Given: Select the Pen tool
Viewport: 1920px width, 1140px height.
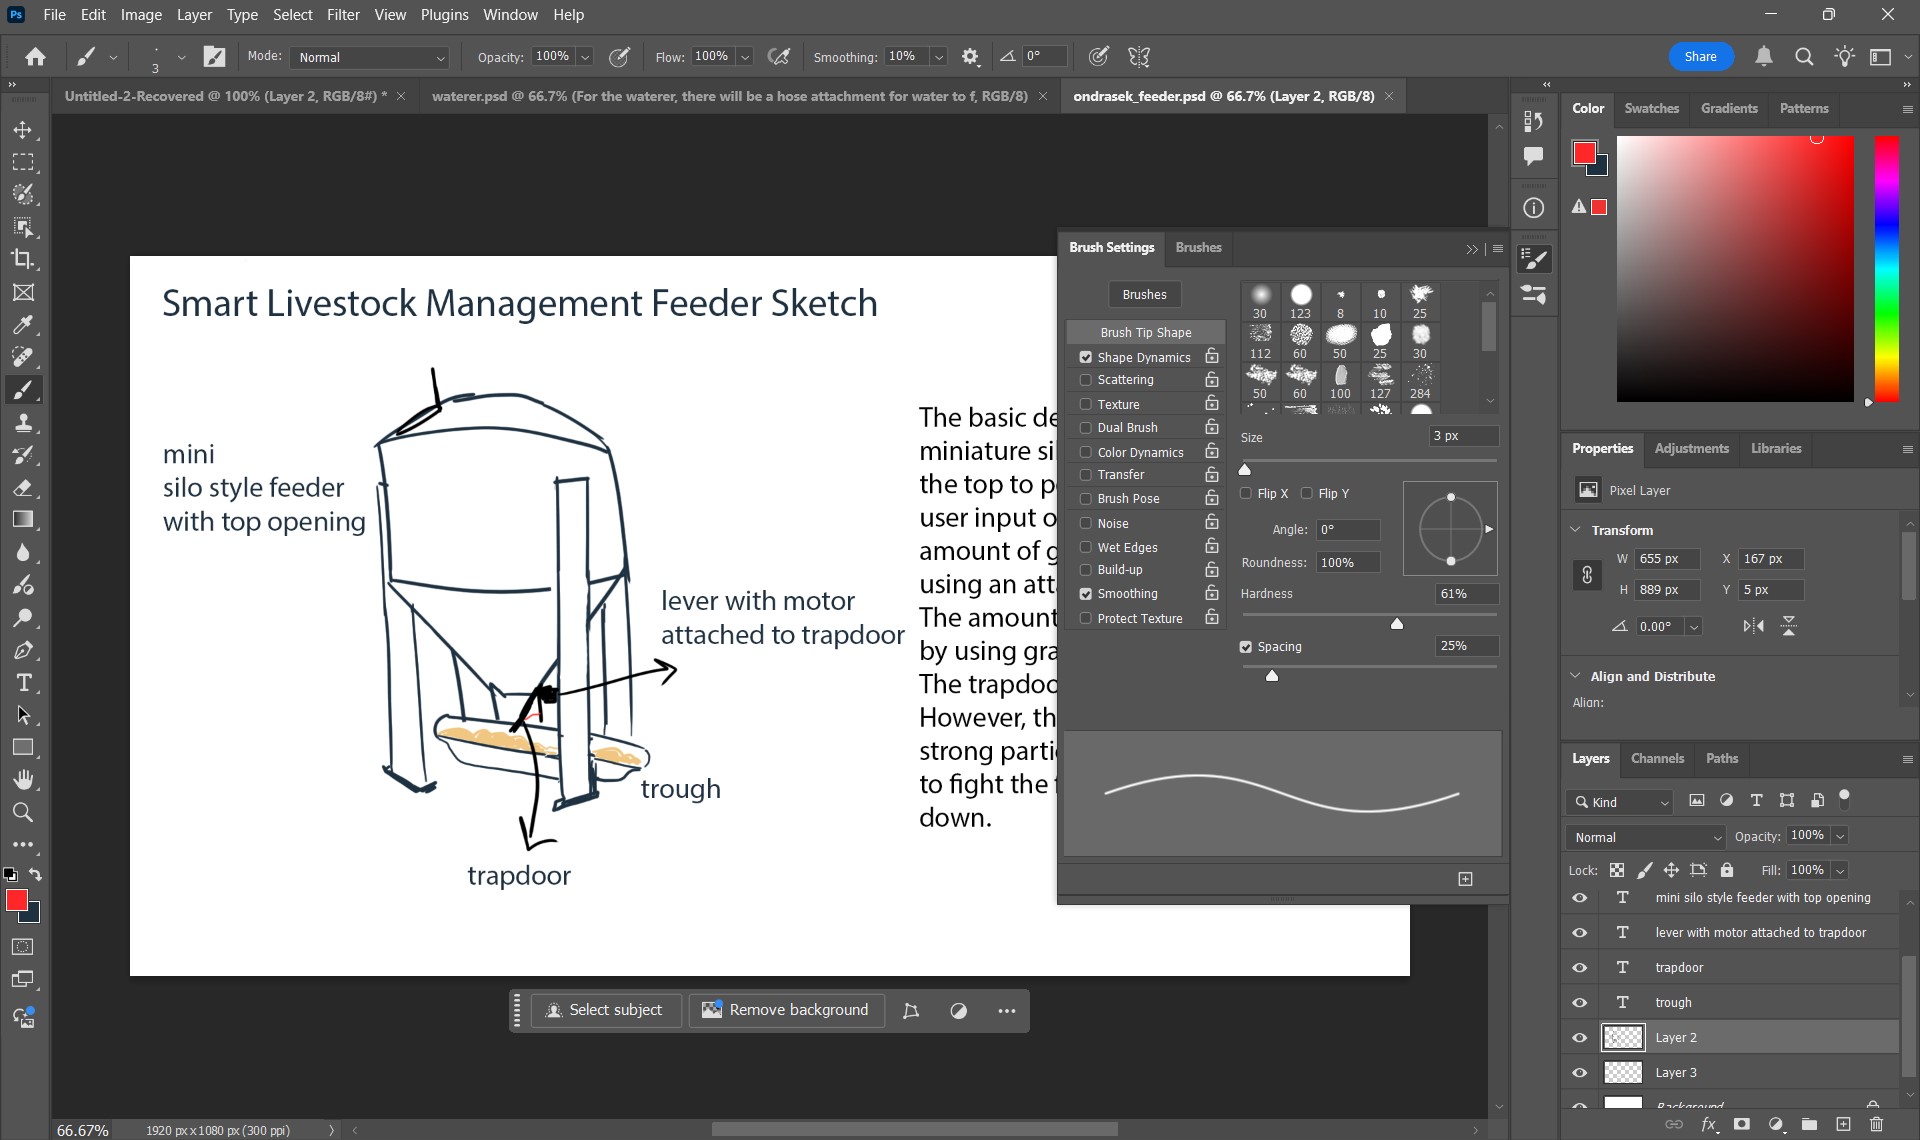Looking at the screenshot, I should point(23,650).
